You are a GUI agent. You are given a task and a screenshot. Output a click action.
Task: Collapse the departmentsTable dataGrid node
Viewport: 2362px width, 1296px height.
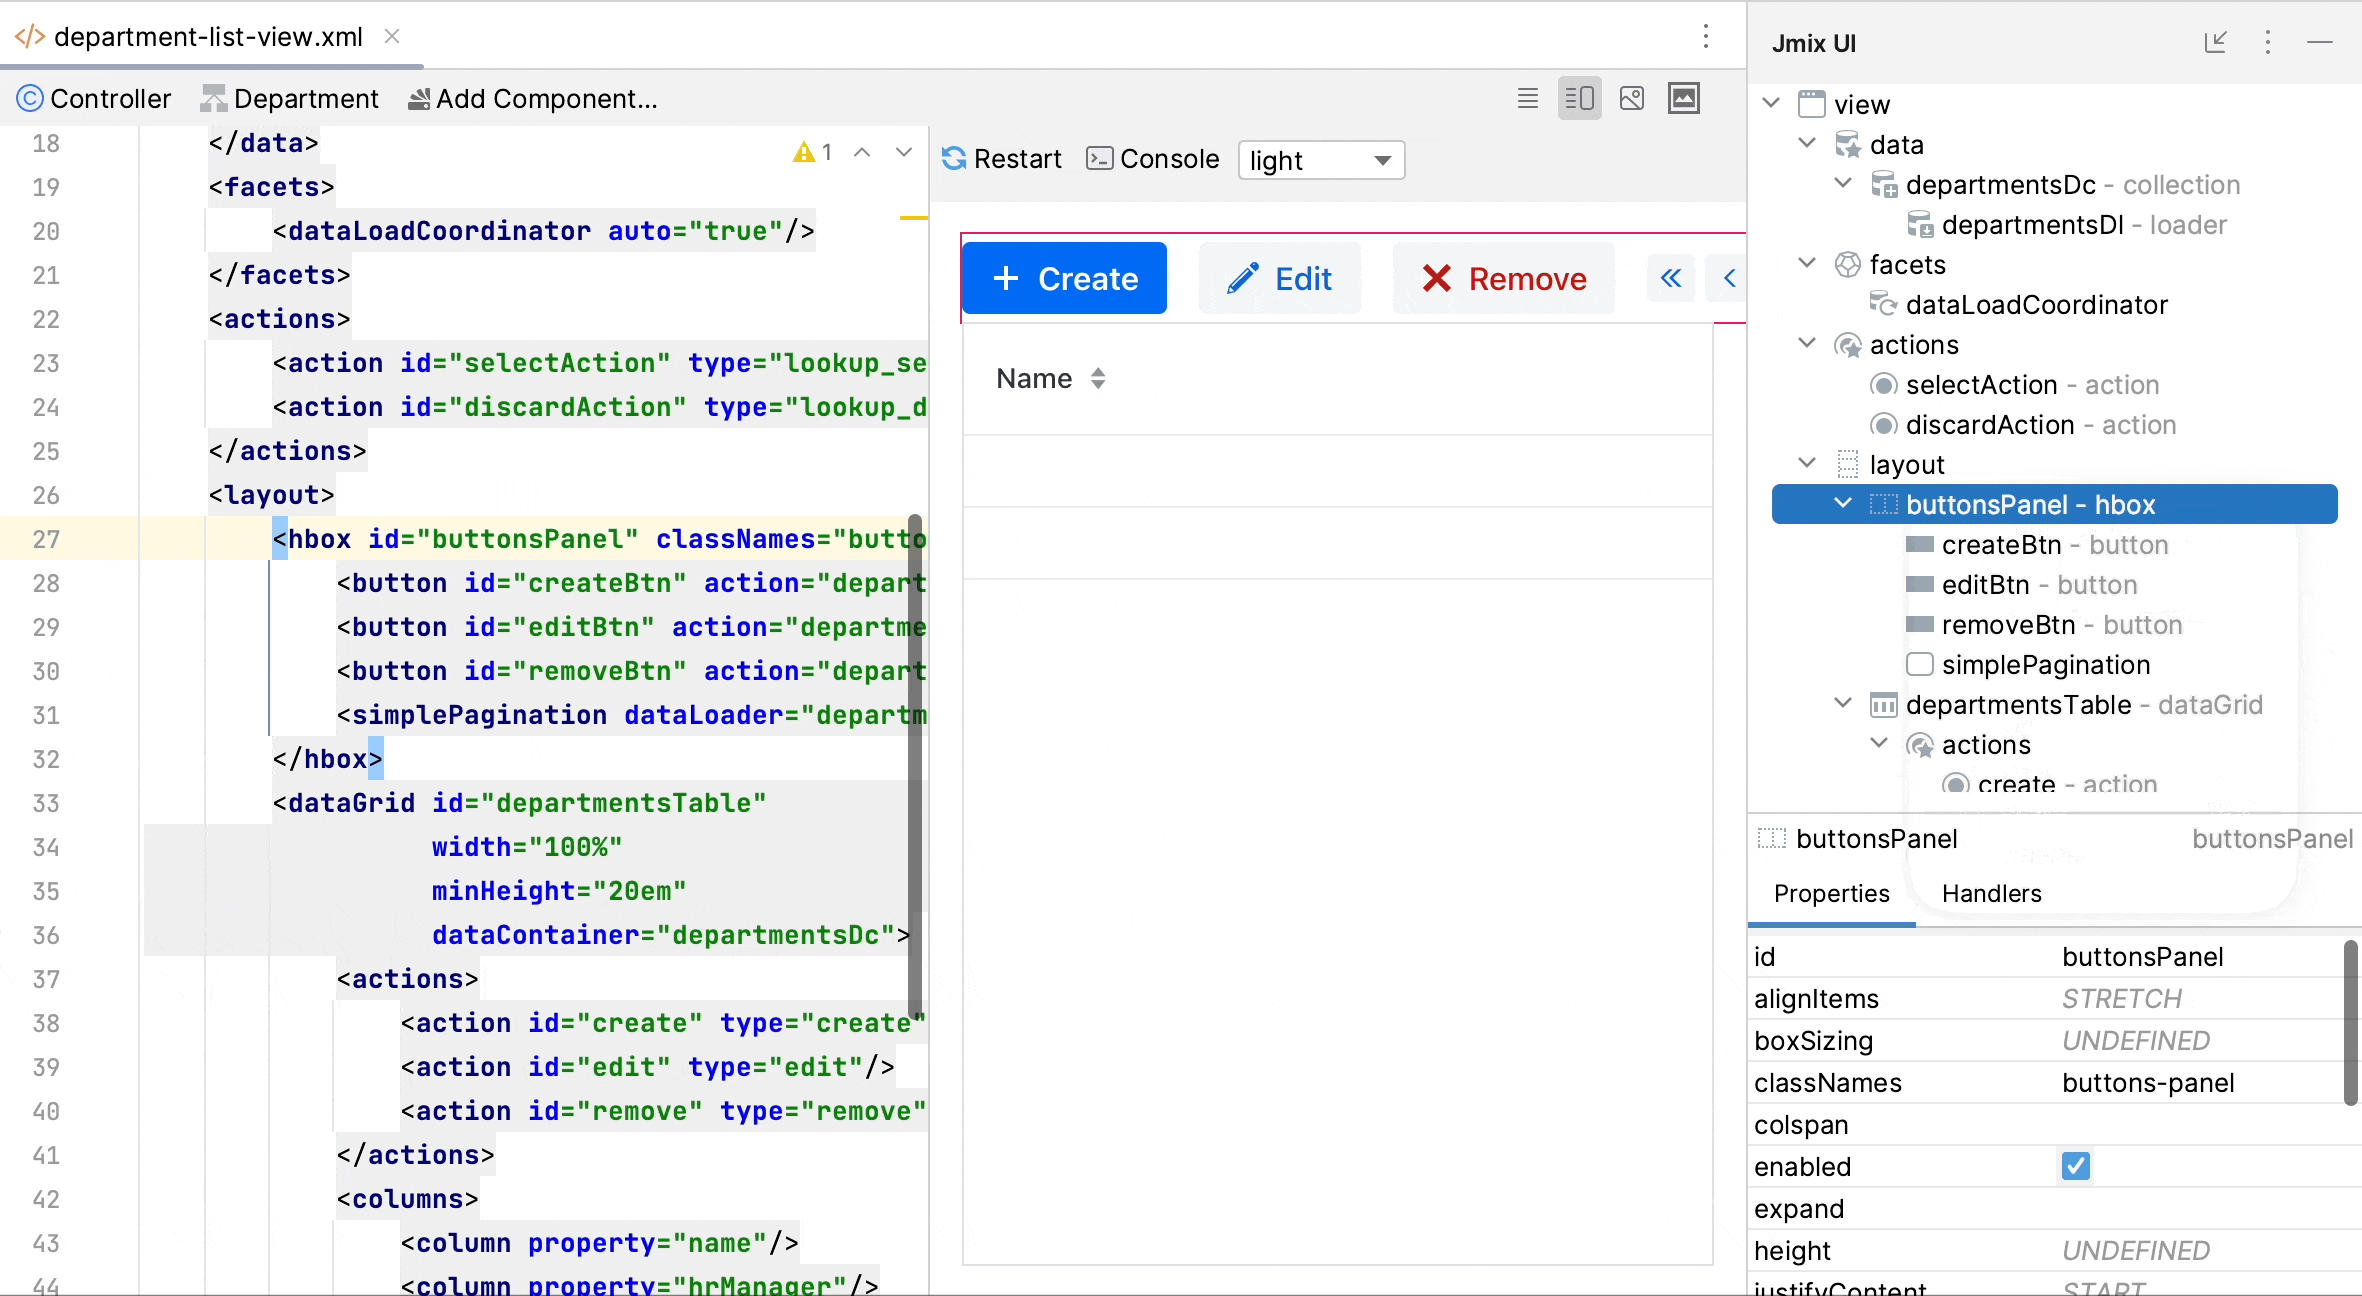[x=1843, y=704]
